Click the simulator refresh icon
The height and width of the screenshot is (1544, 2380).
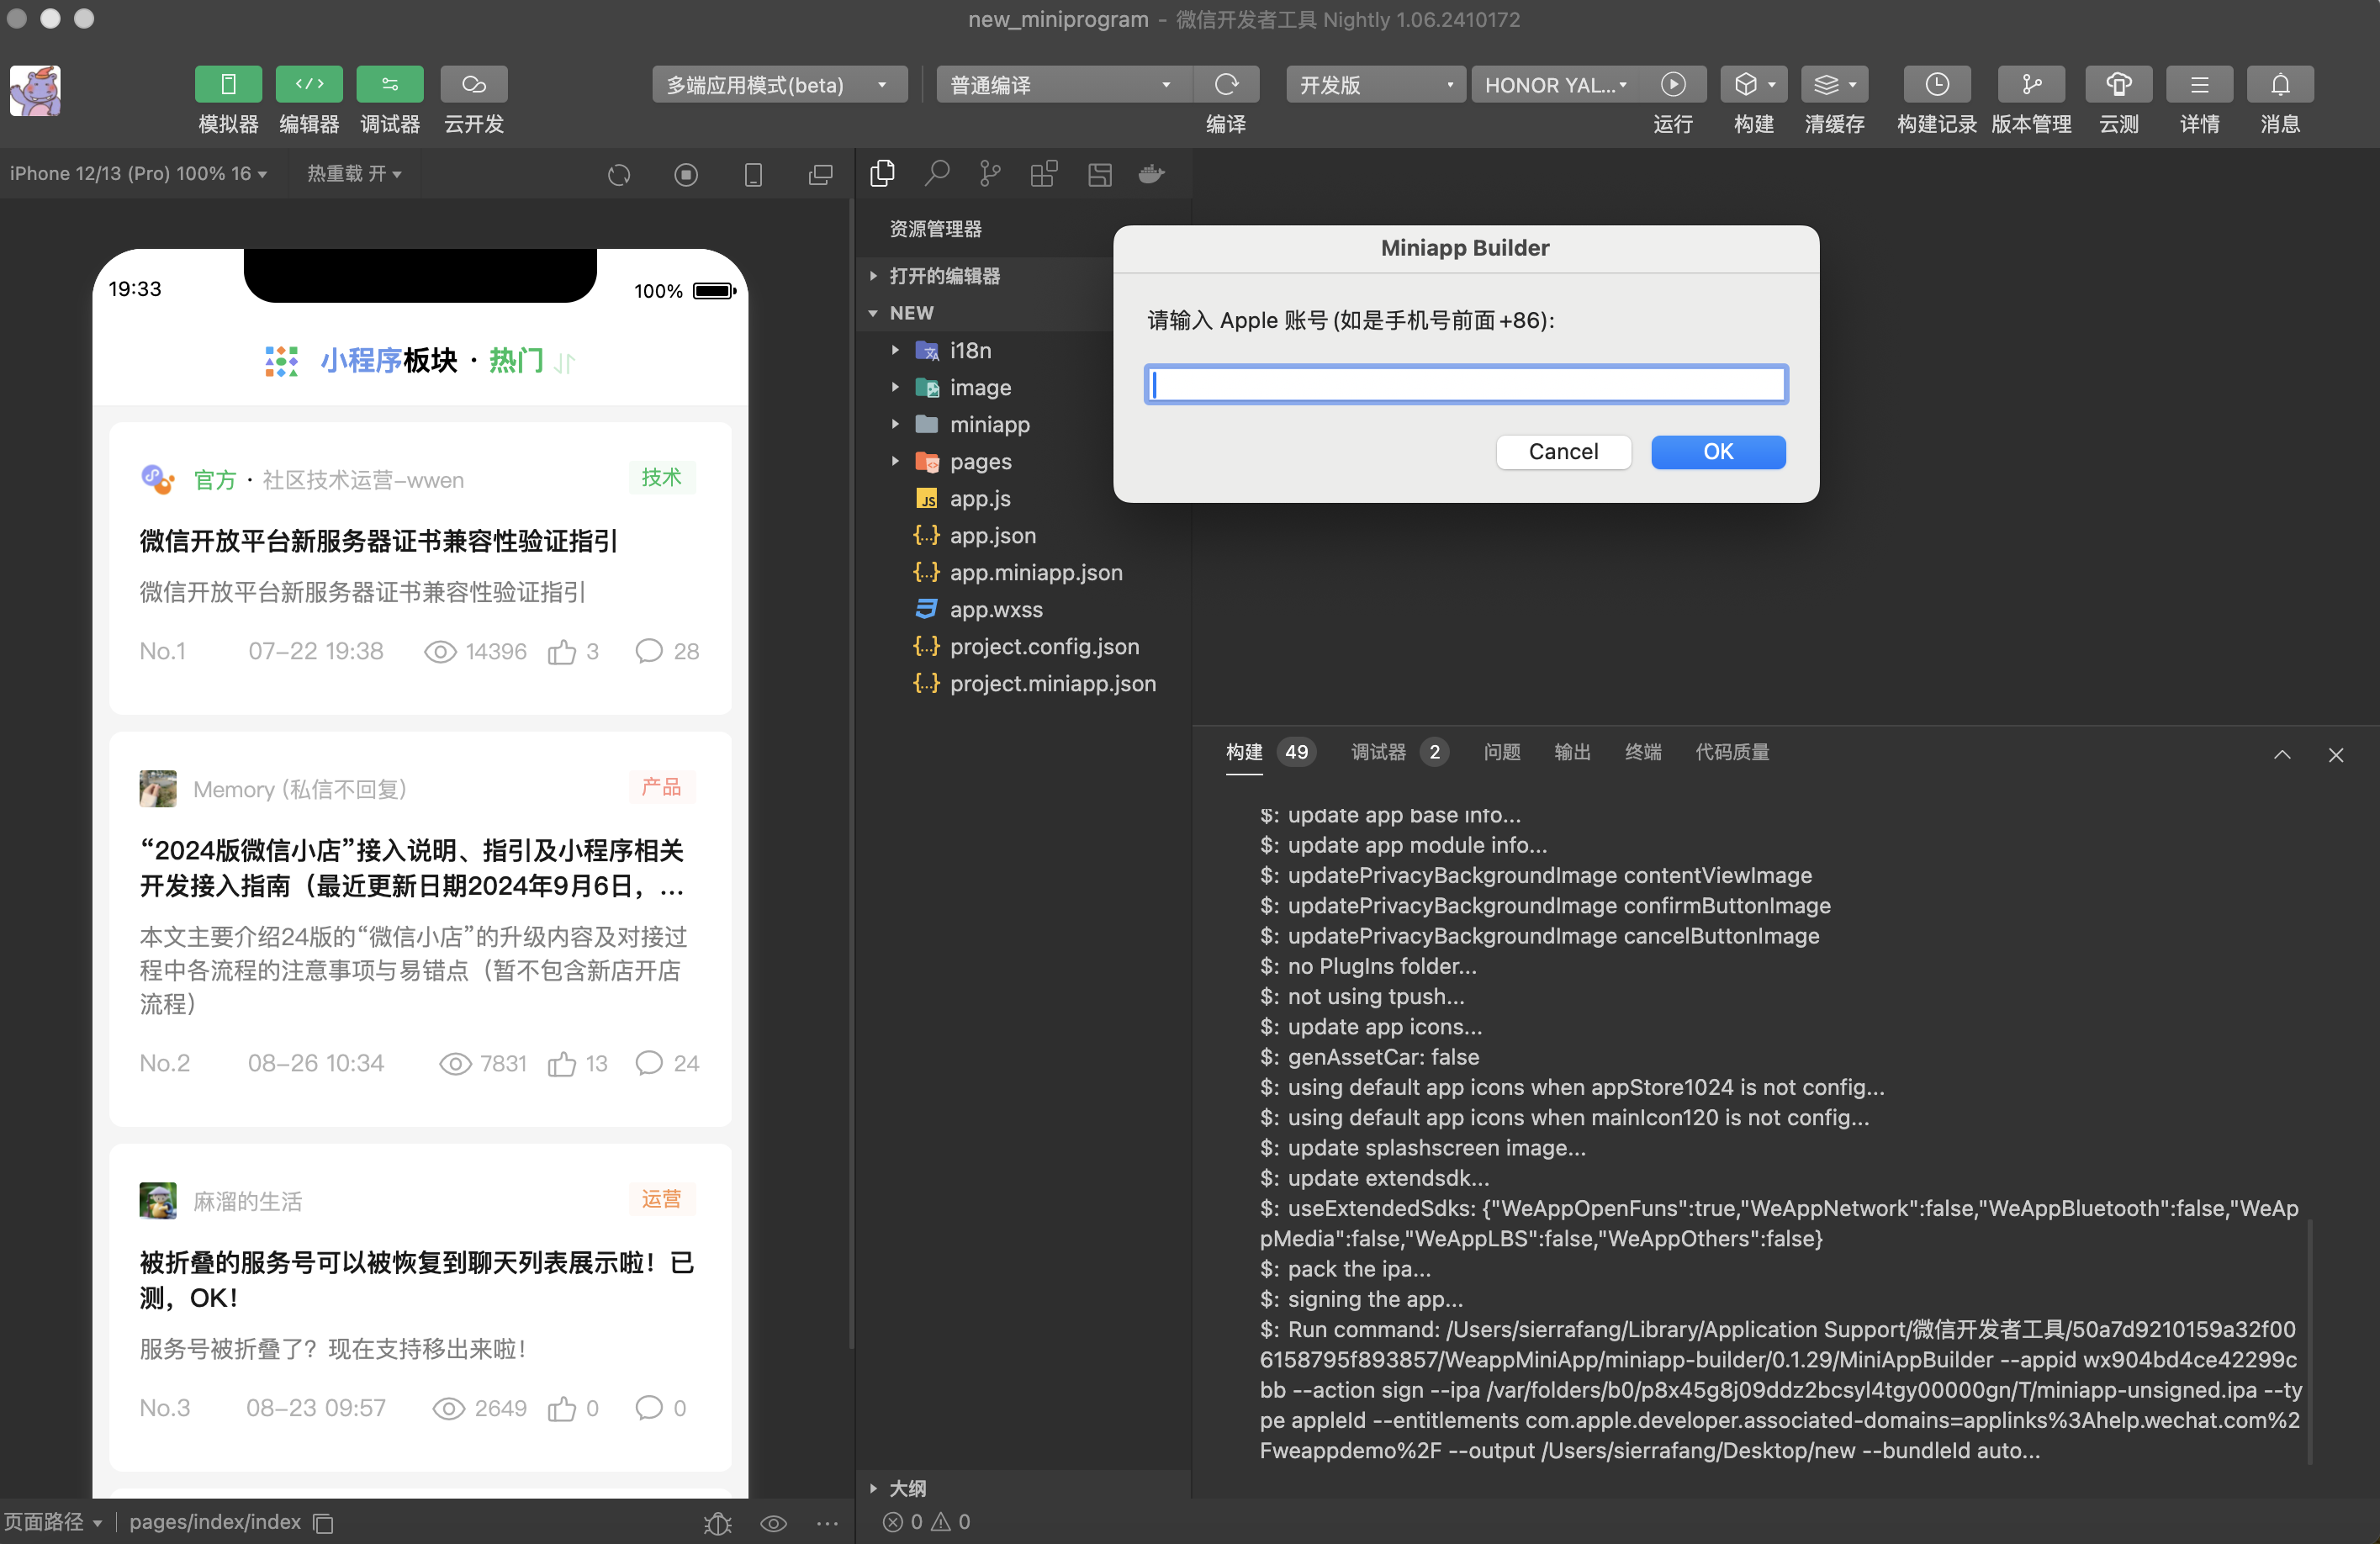(619, 175)
